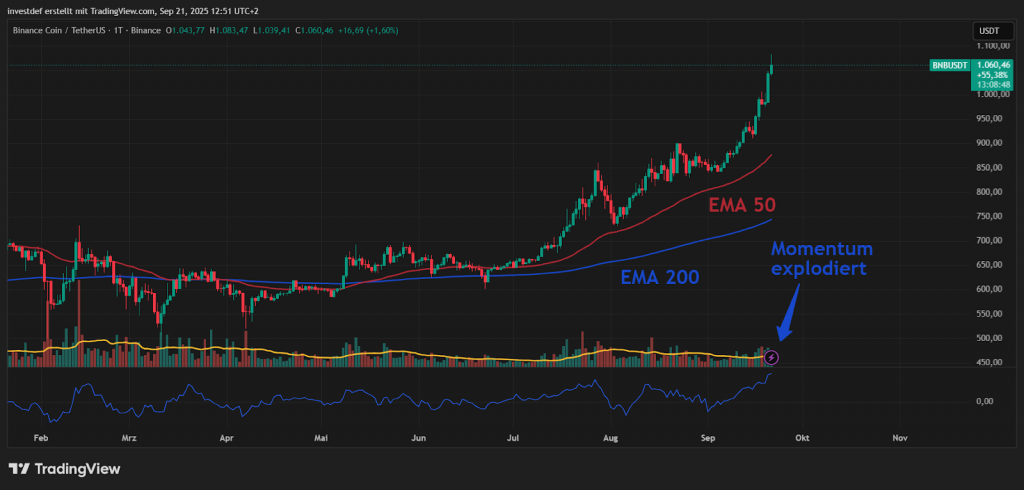Click the Binance Coin / TetherUS symbol title
This screenshot has height=490, width=1024.
click(x=60, y=30)
